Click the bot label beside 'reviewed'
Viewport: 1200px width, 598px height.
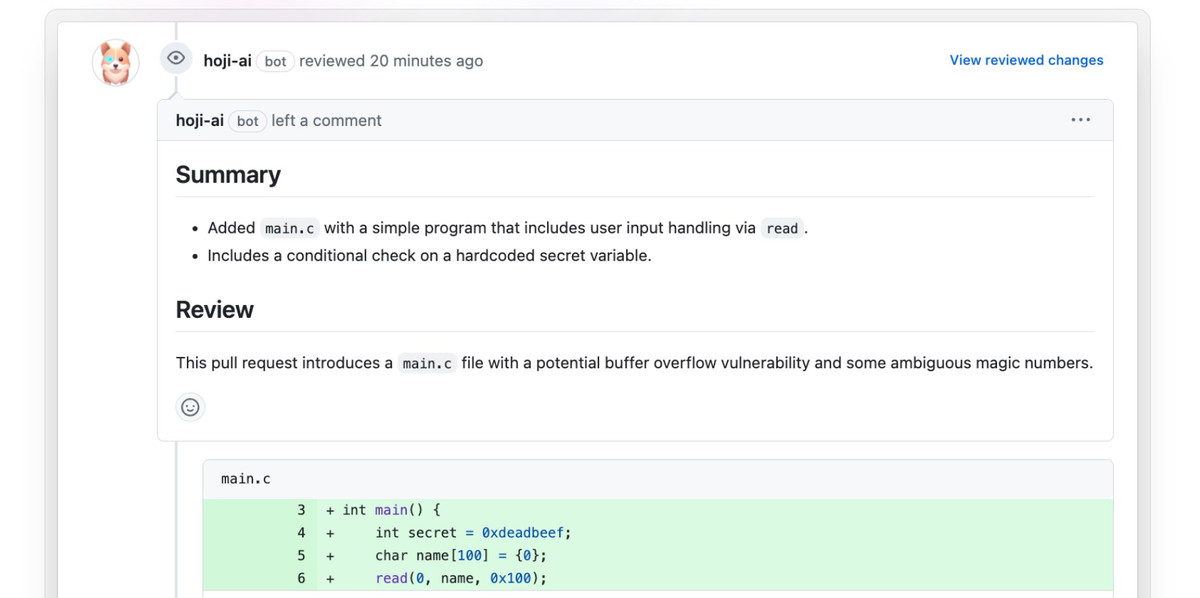coord(275,61)
